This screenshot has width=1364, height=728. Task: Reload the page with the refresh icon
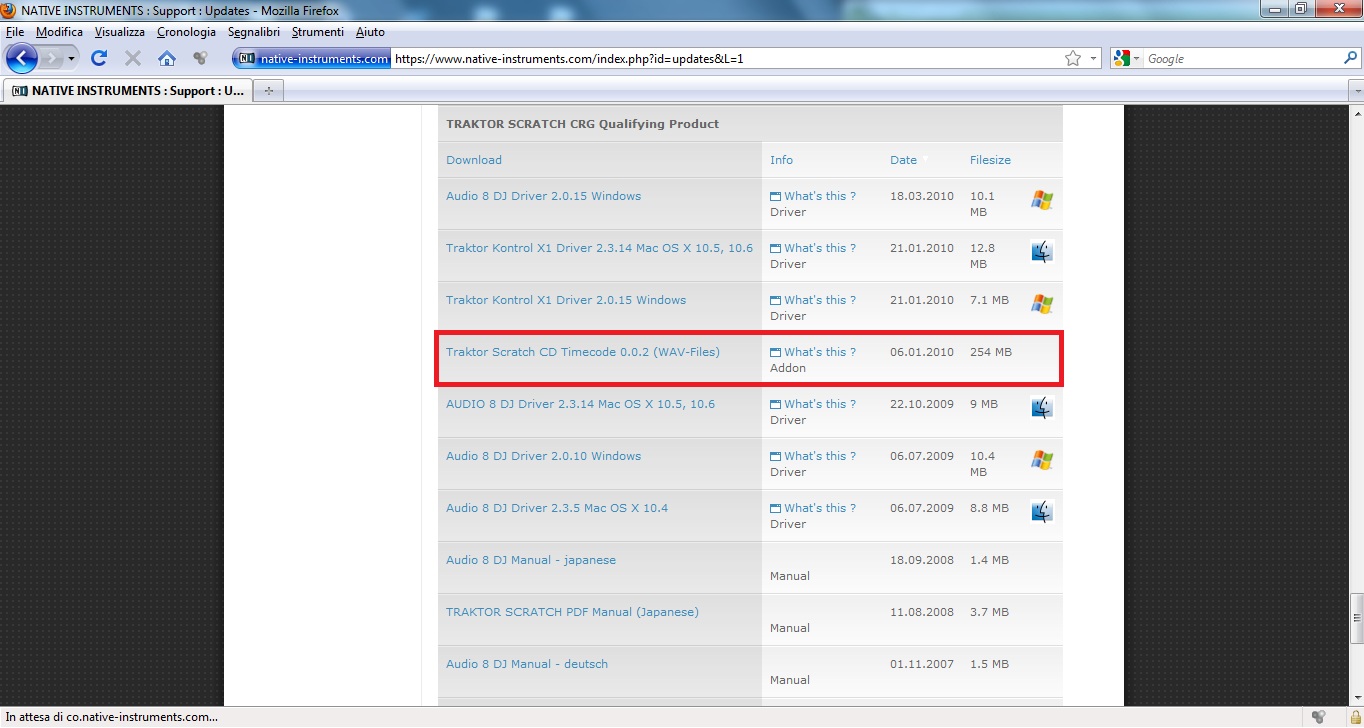(x=99, y=59)
